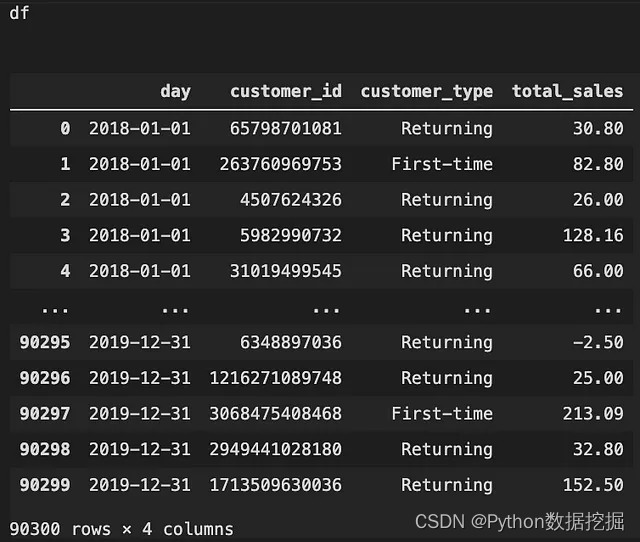
Task: Select customer id 1216271089748
Action: [x=276, y=378]
